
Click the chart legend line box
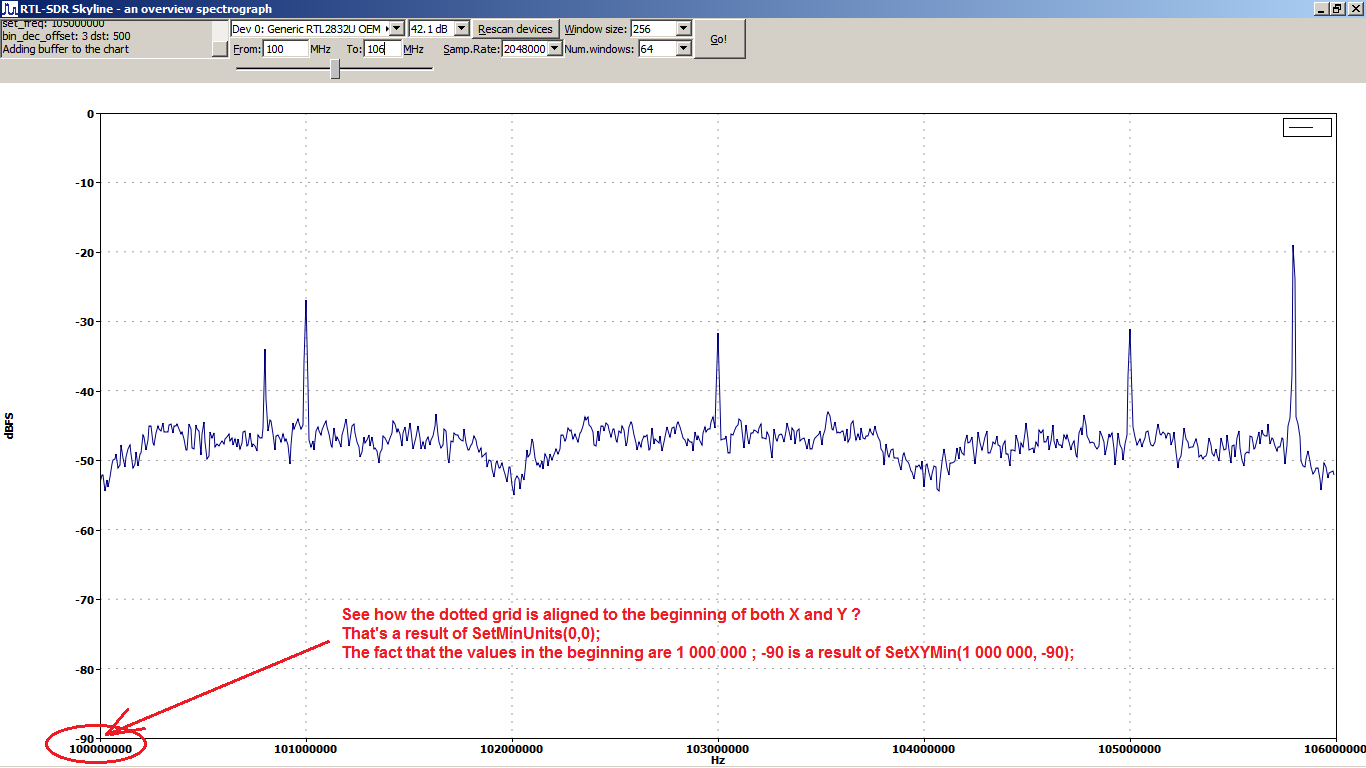pyautogui.click(x=1307, y=127)
